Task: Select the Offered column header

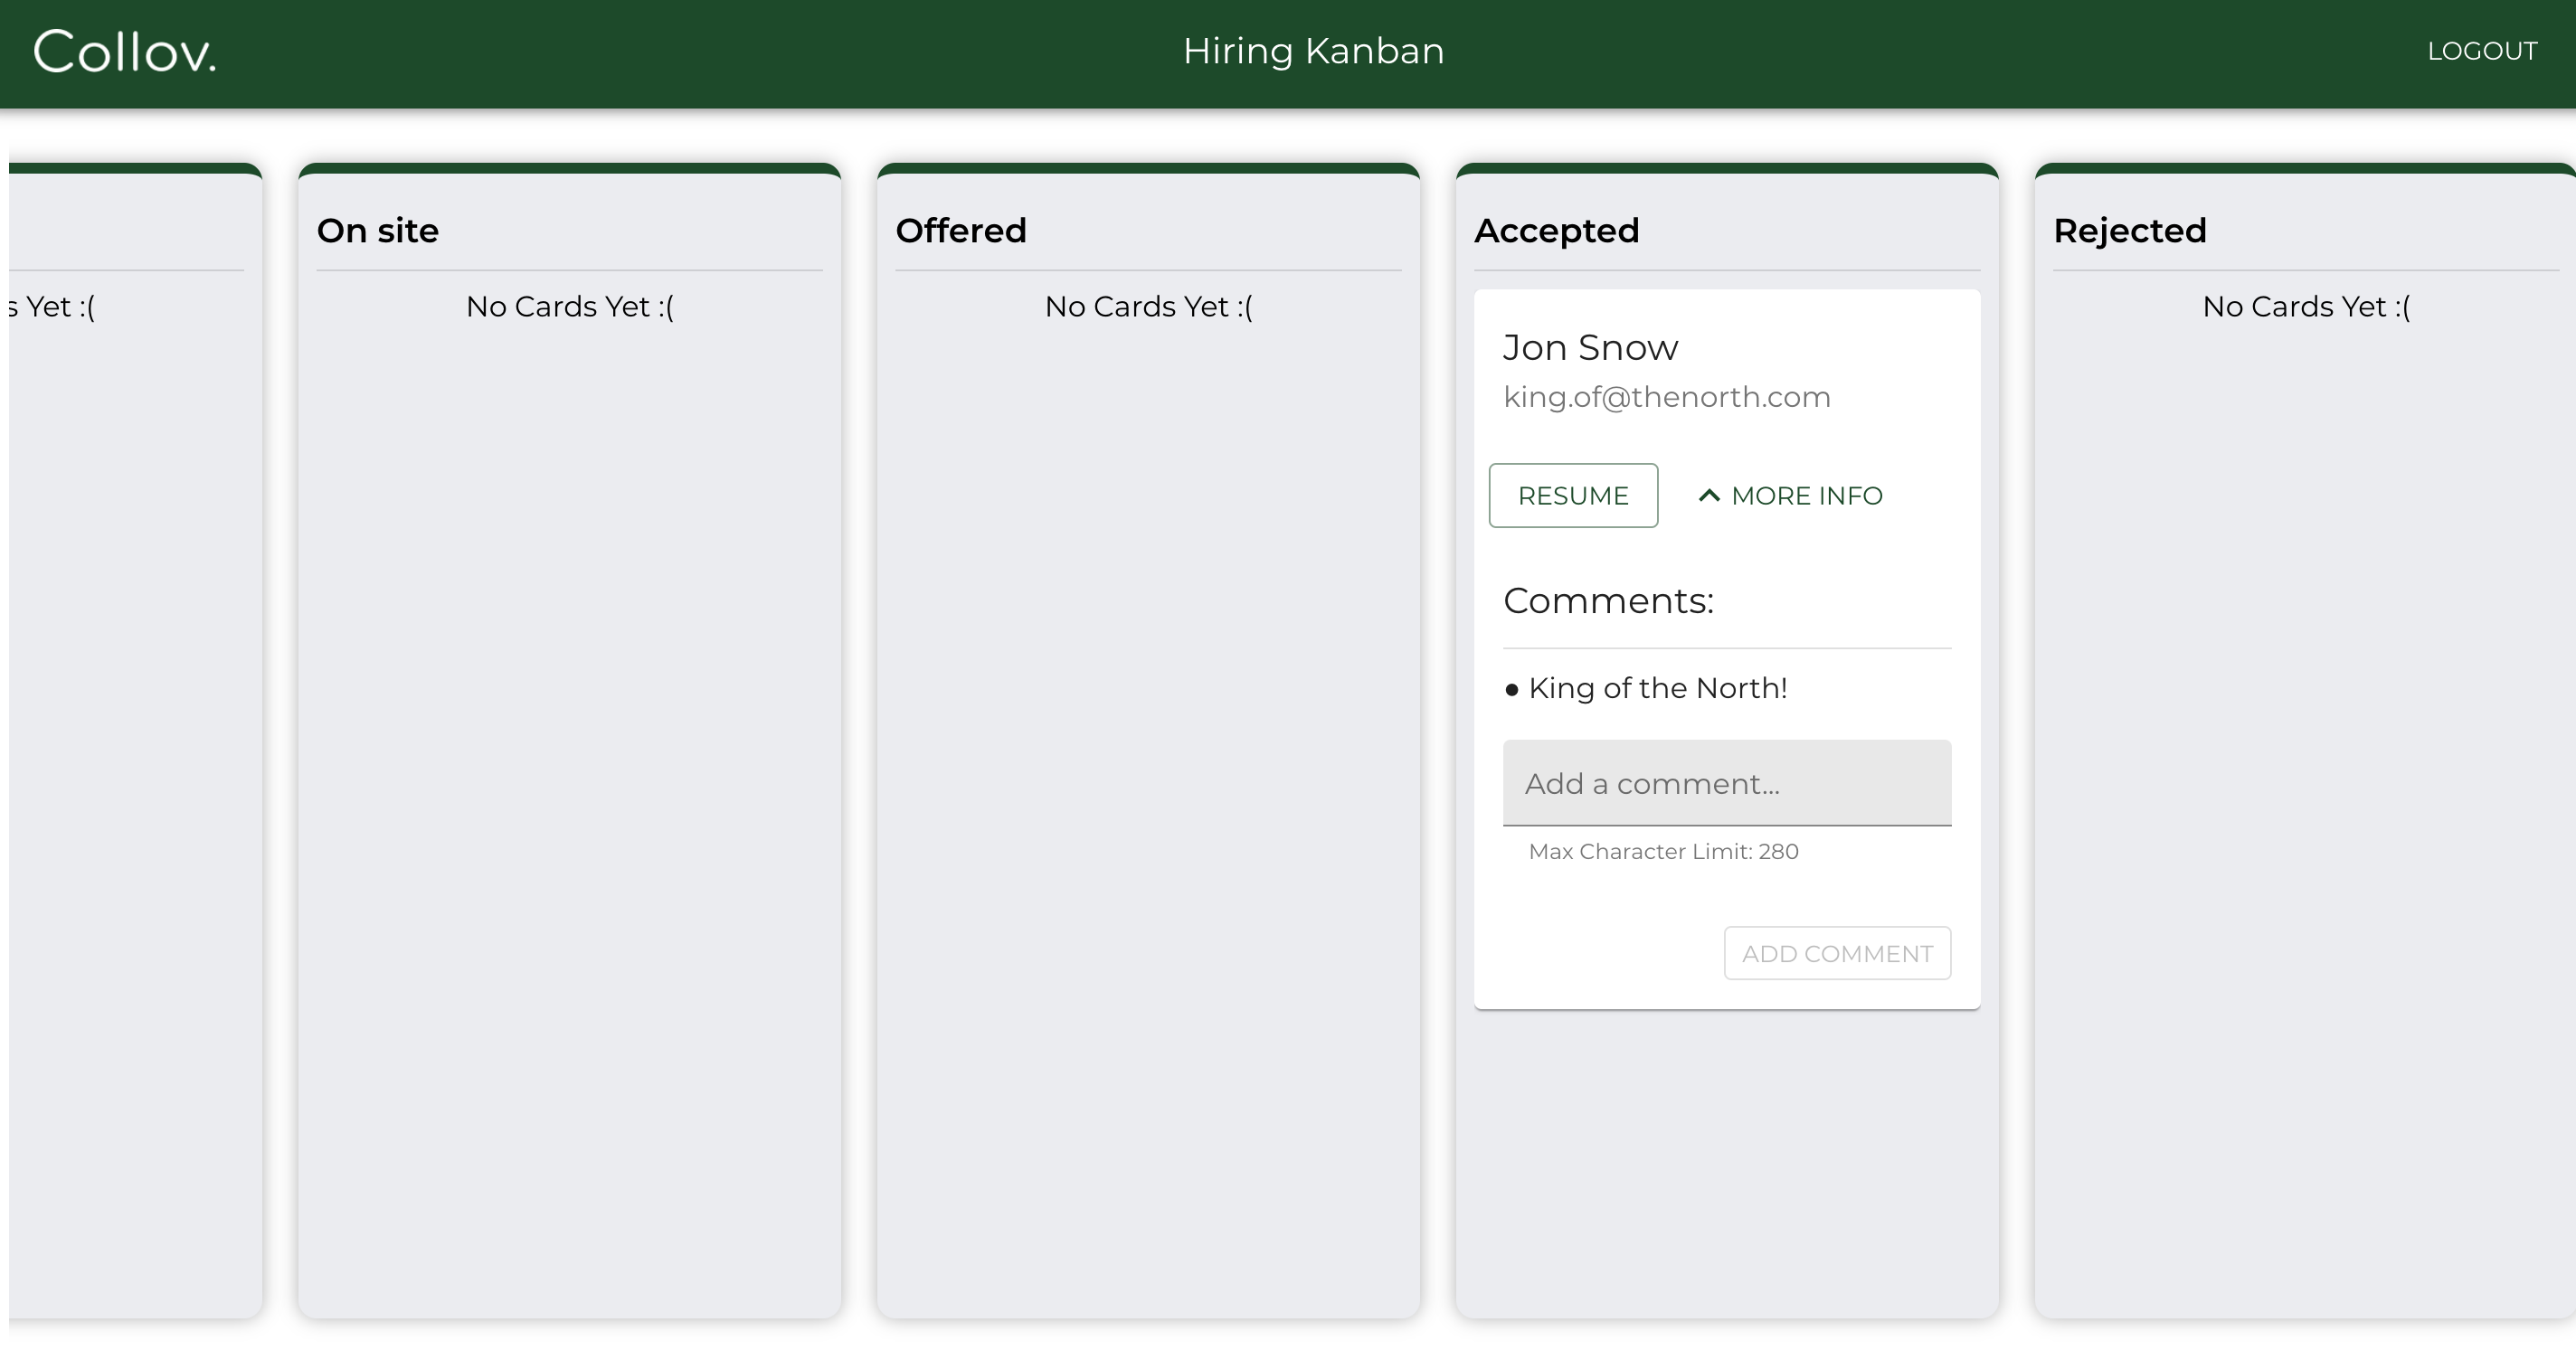Action: [961, 231]
